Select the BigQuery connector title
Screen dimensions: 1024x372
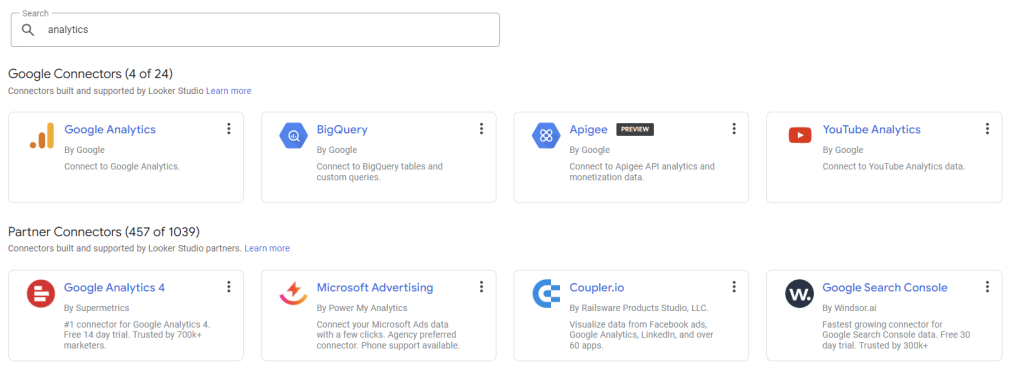tap(342, 129)
